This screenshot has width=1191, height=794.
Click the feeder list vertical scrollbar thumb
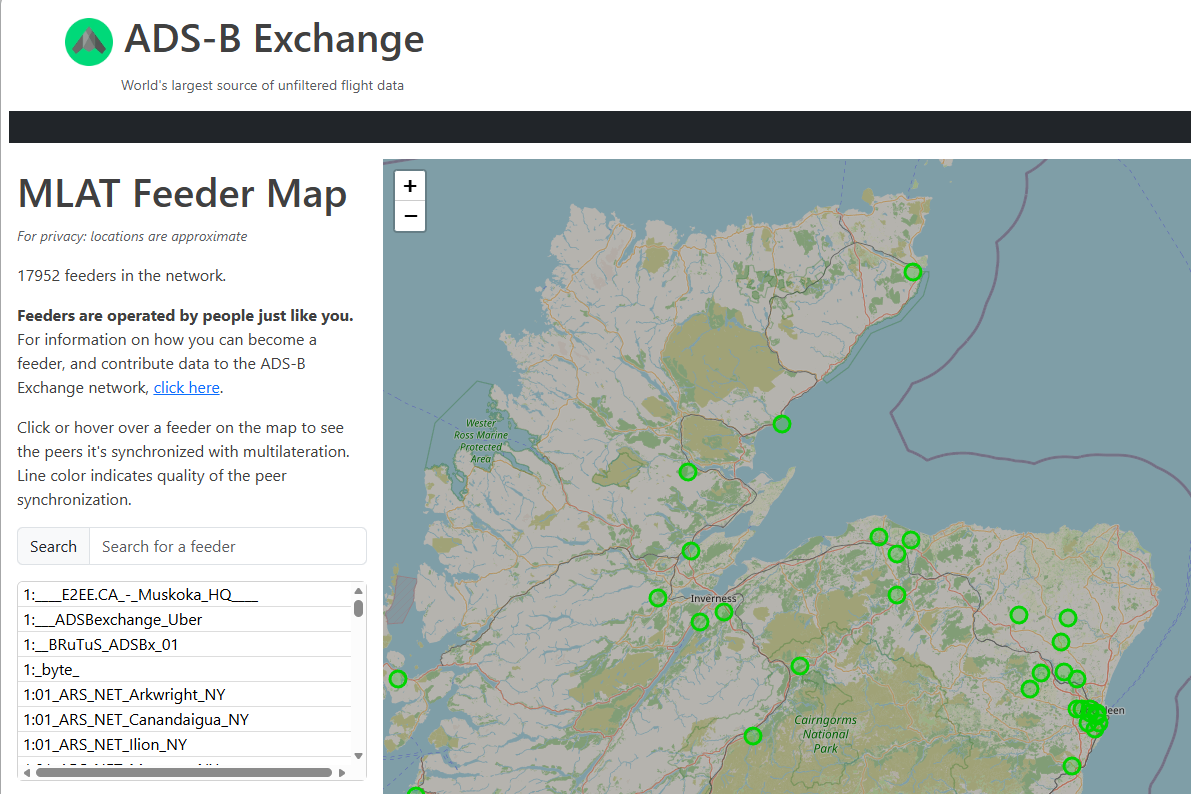point(359,608)
